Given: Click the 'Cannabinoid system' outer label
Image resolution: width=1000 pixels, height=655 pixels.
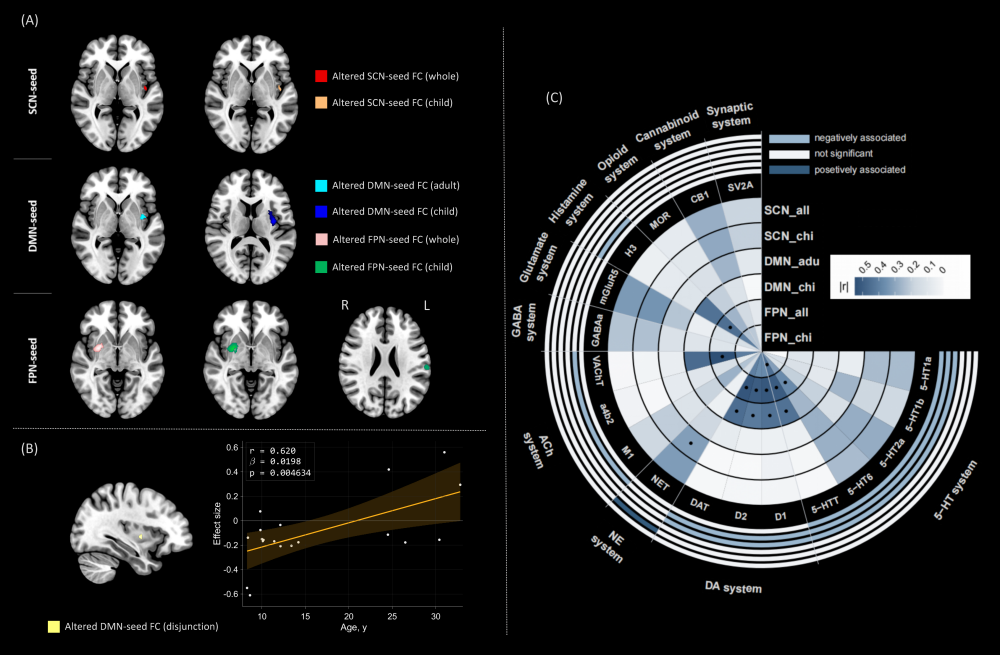Looking at the screenshot, I should pyautogui.click(x=668, y=131).
